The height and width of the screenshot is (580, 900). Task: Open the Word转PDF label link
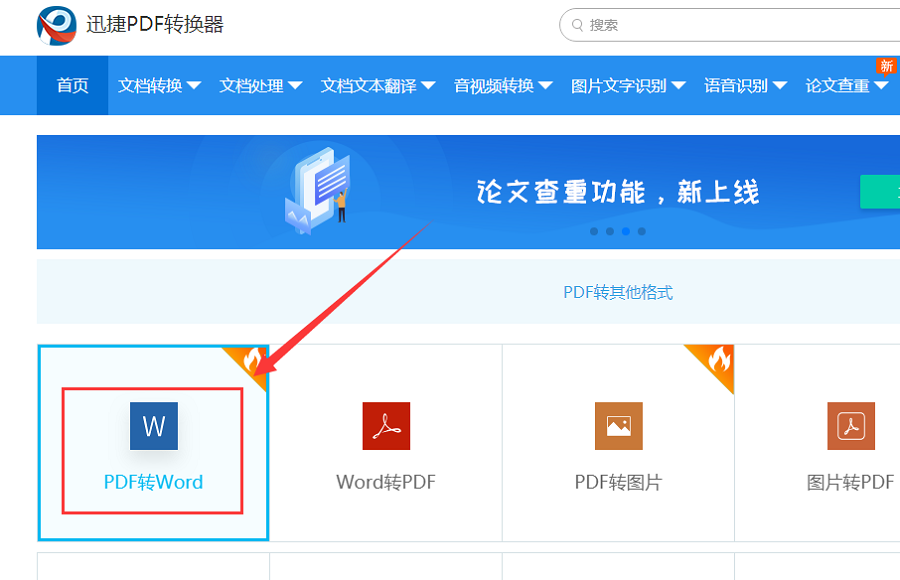click(386, 482)
